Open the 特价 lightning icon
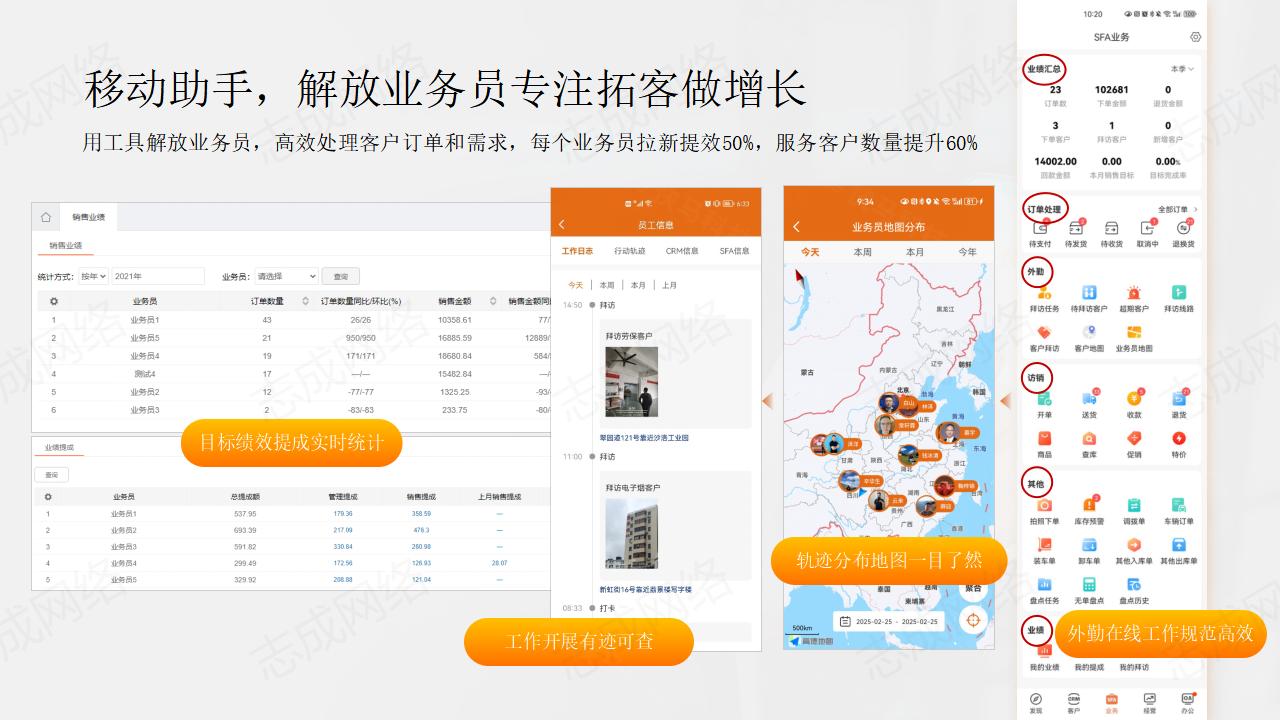The height and width of the screenshot is (720, 1280). click(1179, 439)
